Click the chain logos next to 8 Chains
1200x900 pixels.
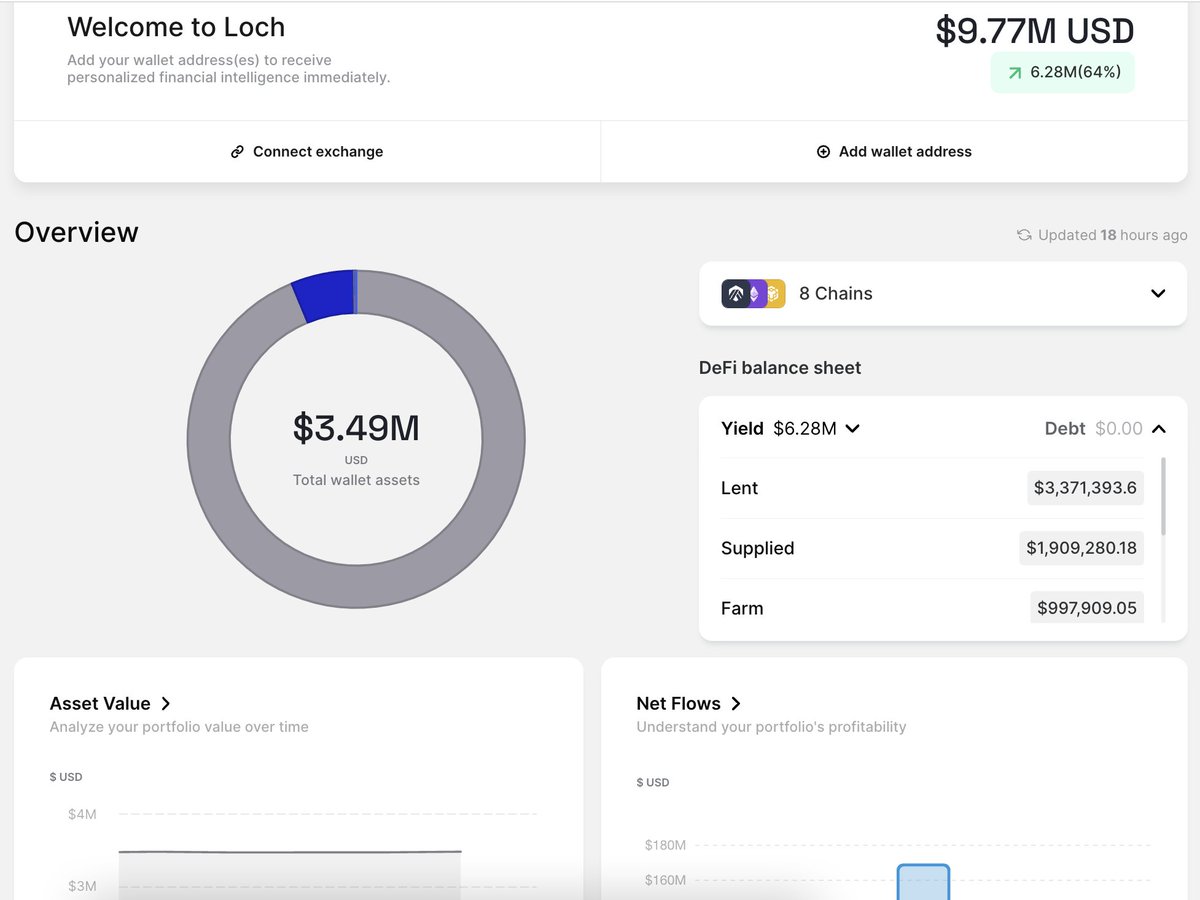[753, 293]
